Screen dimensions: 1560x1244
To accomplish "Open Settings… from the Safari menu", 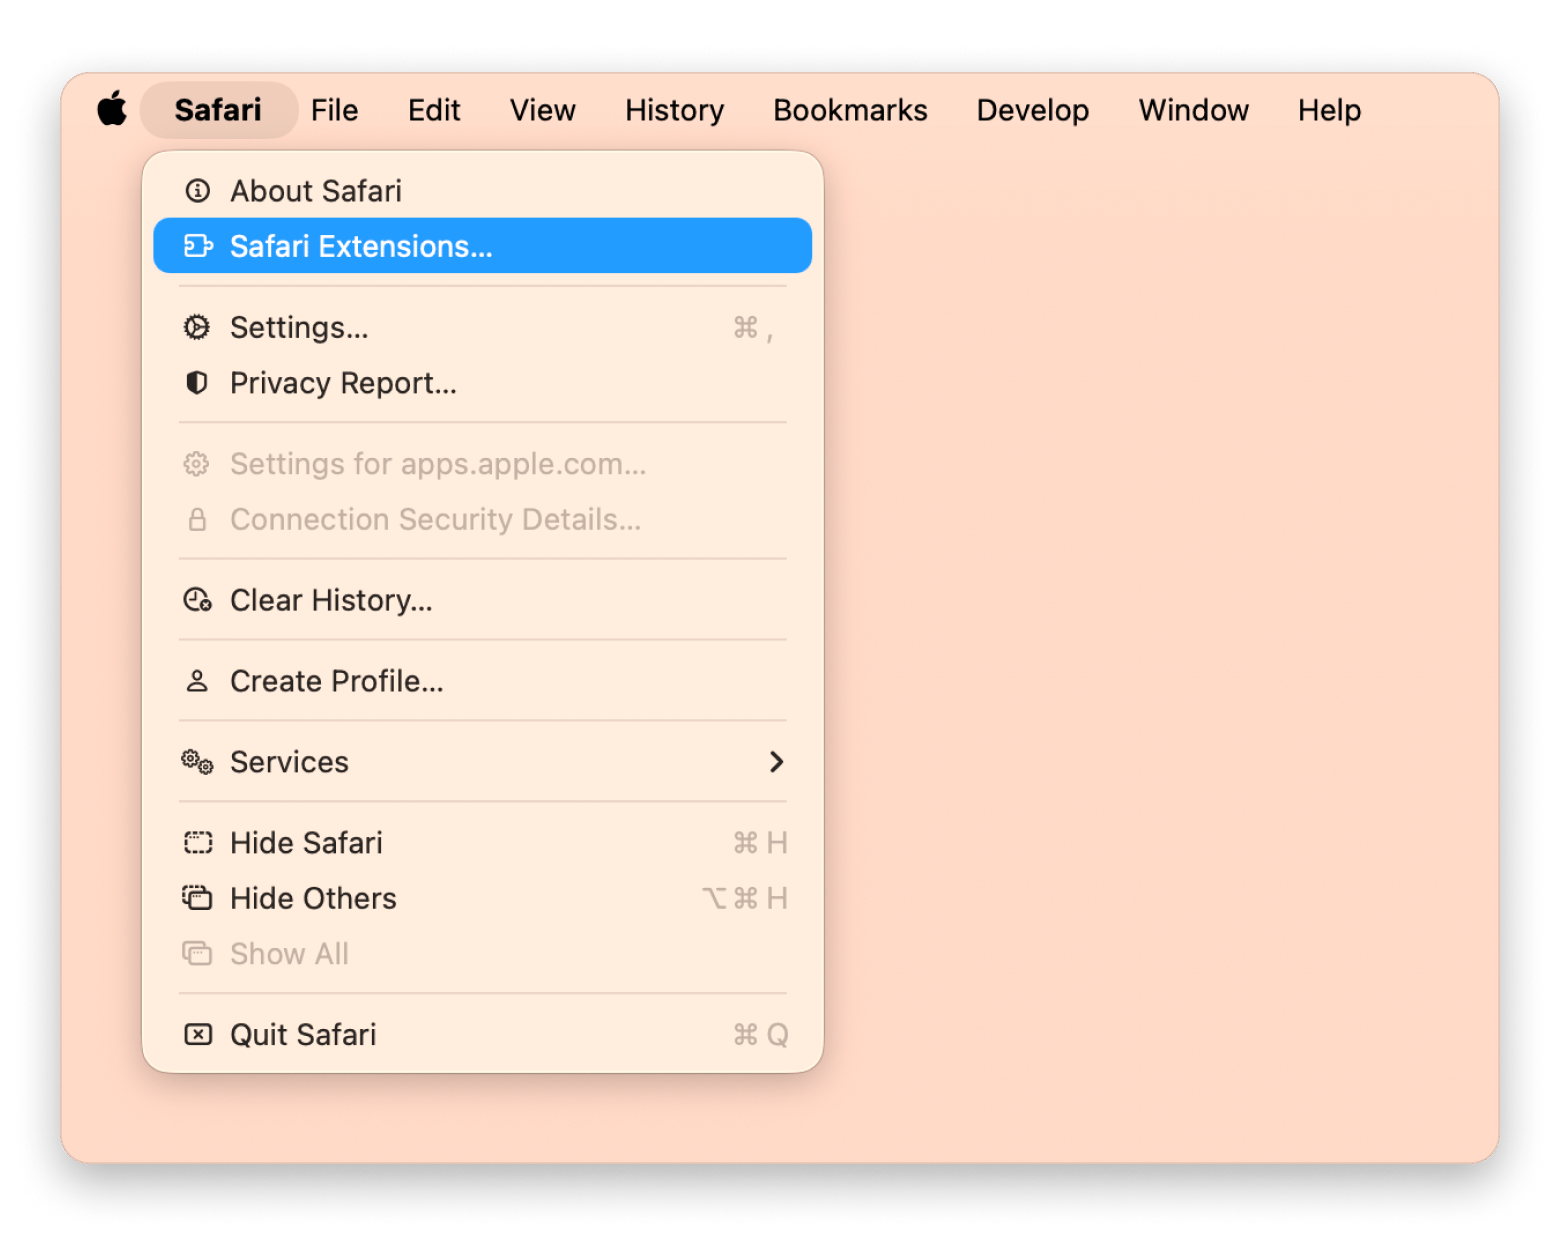I will point(482,327).
